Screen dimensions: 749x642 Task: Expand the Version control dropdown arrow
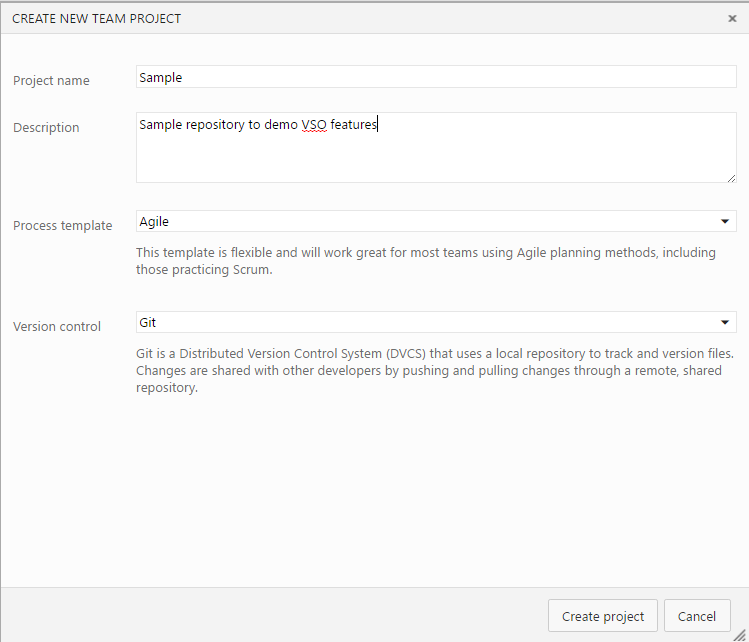coord(724,323)
